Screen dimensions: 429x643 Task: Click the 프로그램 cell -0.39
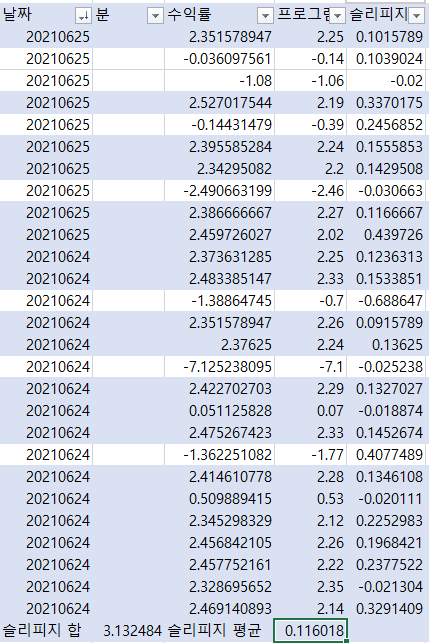(310, 125)
